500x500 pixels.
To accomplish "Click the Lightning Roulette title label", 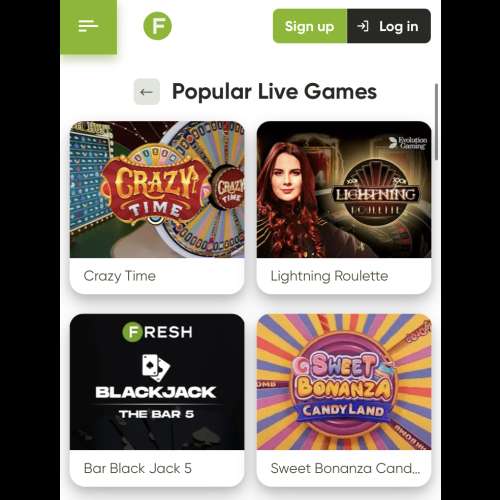I will [329, 276].
